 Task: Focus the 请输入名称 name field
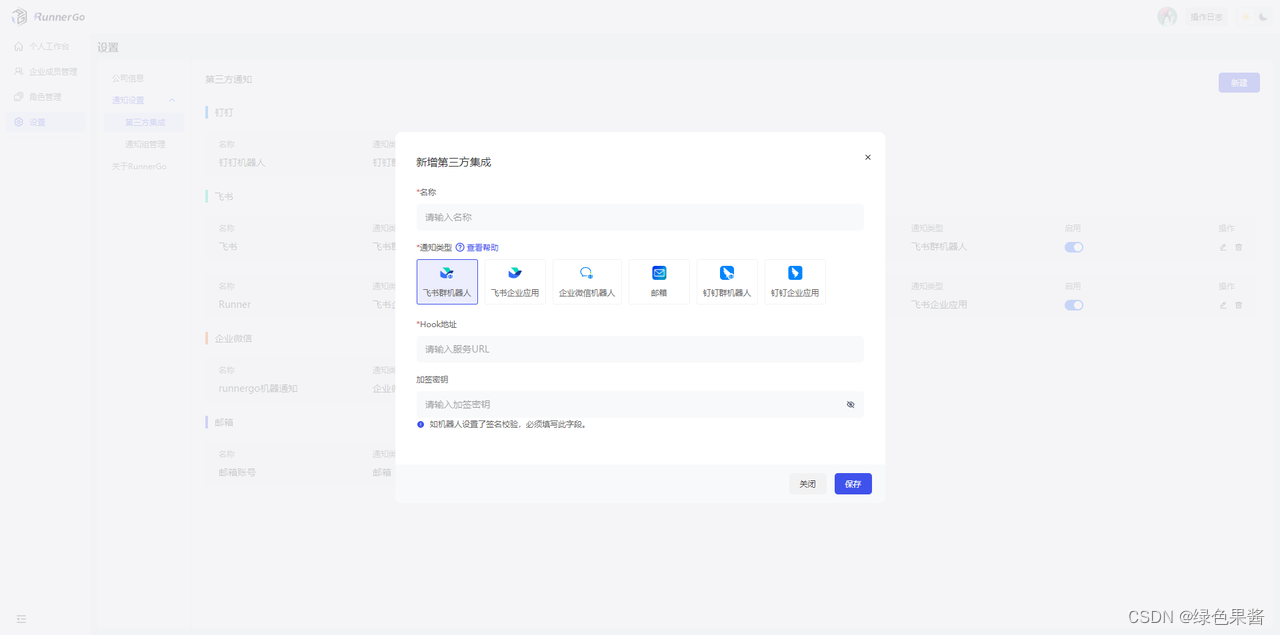(x=640, y=217)
